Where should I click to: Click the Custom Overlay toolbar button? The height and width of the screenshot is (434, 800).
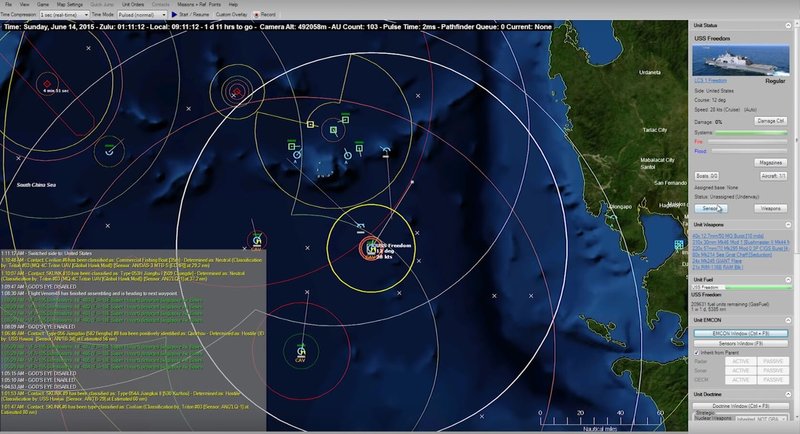233,15
